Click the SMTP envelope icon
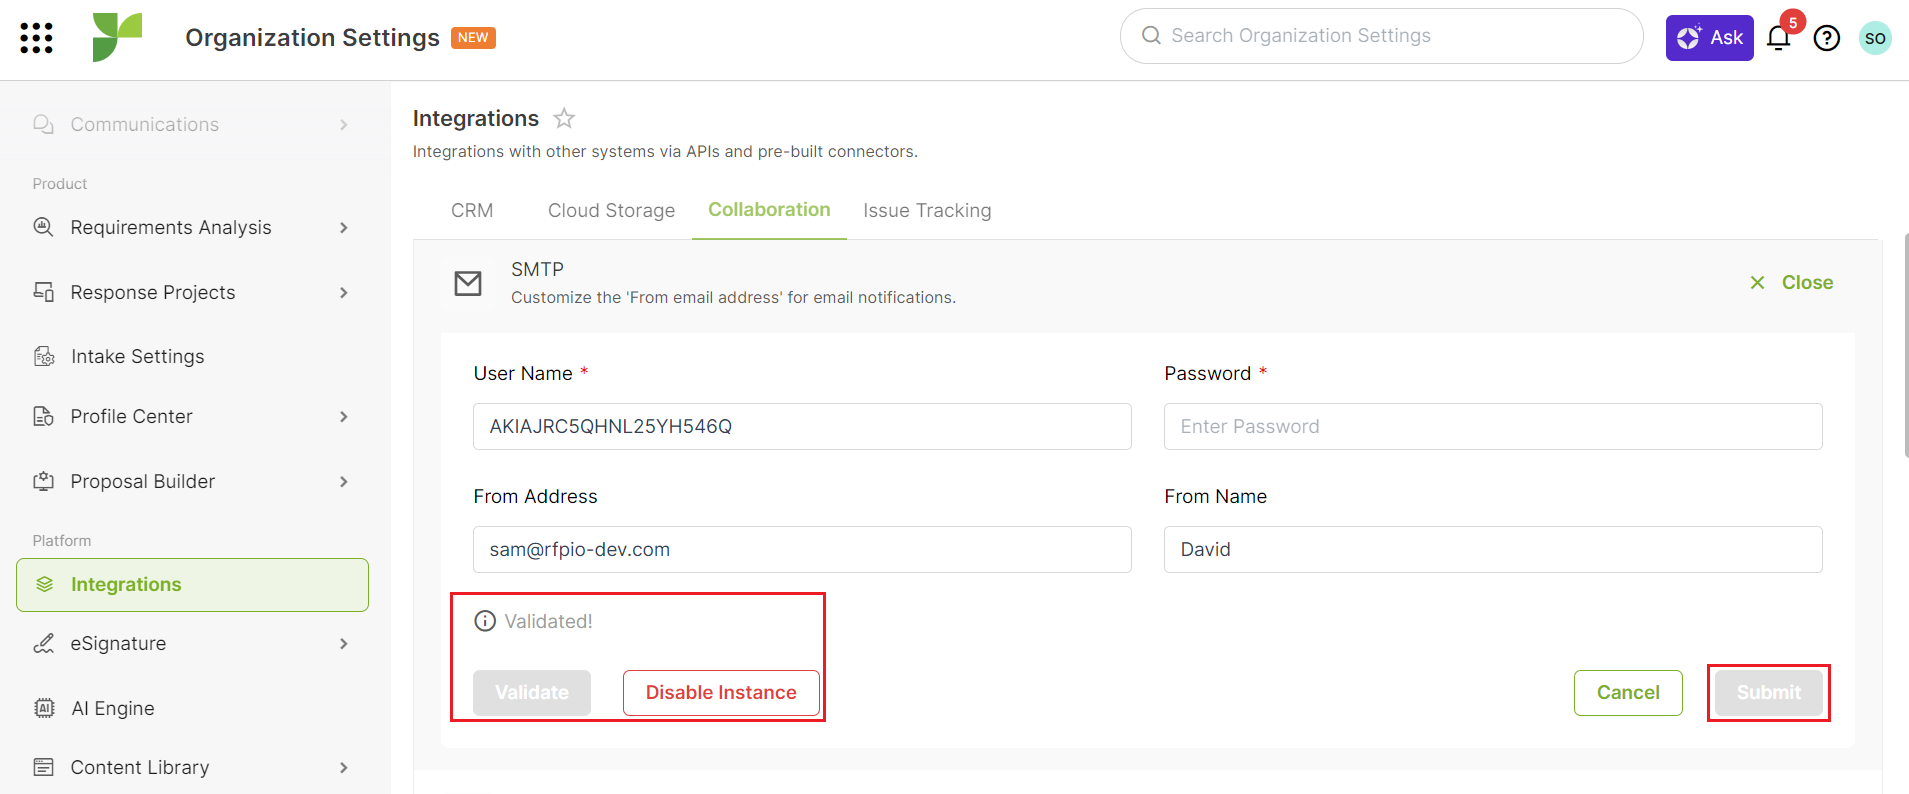 (468, 284)
